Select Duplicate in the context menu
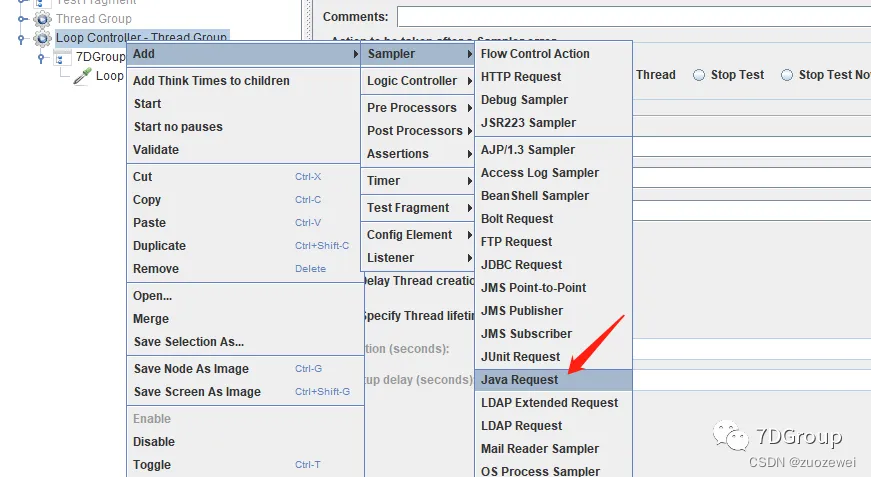Screen dimensions: 871x477 pos(243,246)
